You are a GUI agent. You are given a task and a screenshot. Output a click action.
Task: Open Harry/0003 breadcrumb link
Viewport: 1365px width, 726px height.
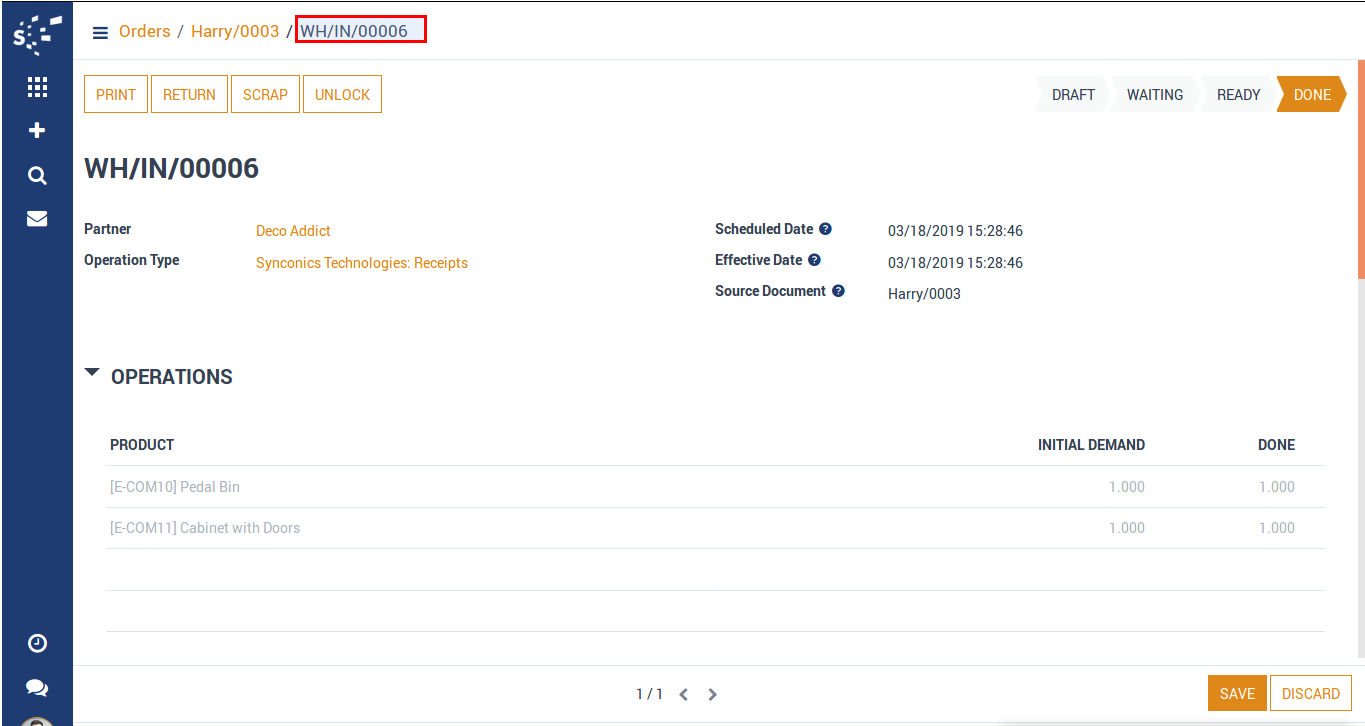tap(235, 31)
